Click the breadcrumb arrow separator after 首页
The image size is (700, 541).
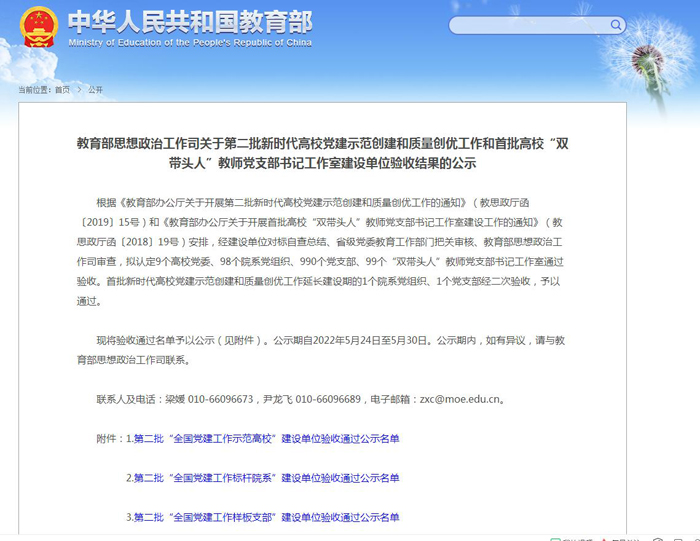coord(80,90)
